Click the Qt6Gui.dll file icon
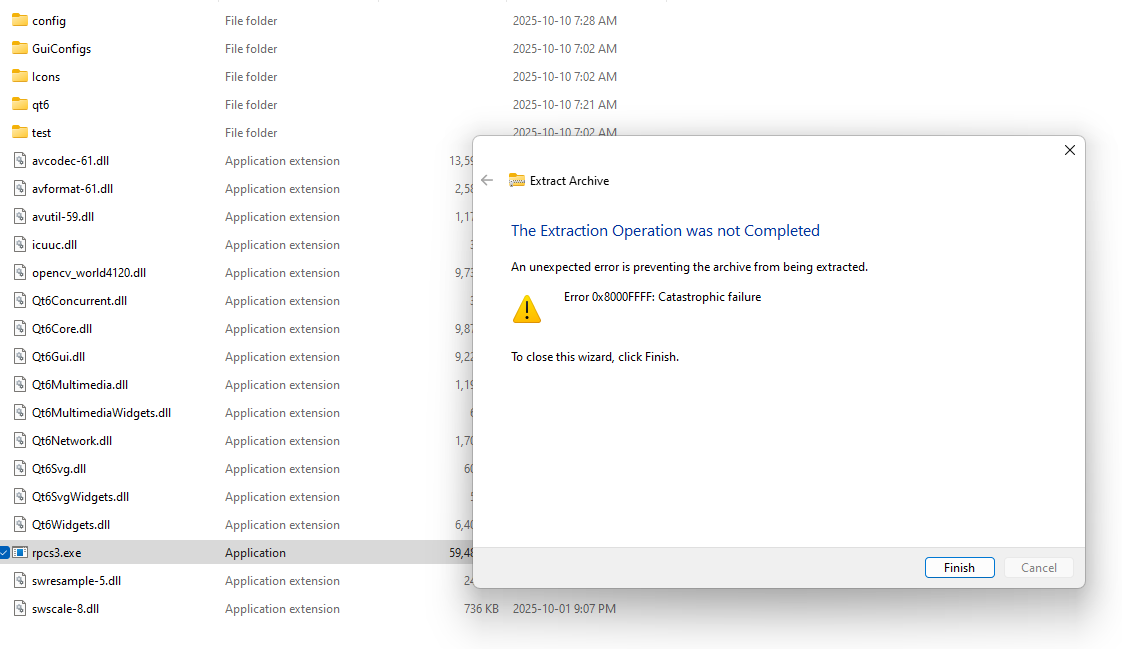Screen dimensions: 1122x649 point(20,356)
